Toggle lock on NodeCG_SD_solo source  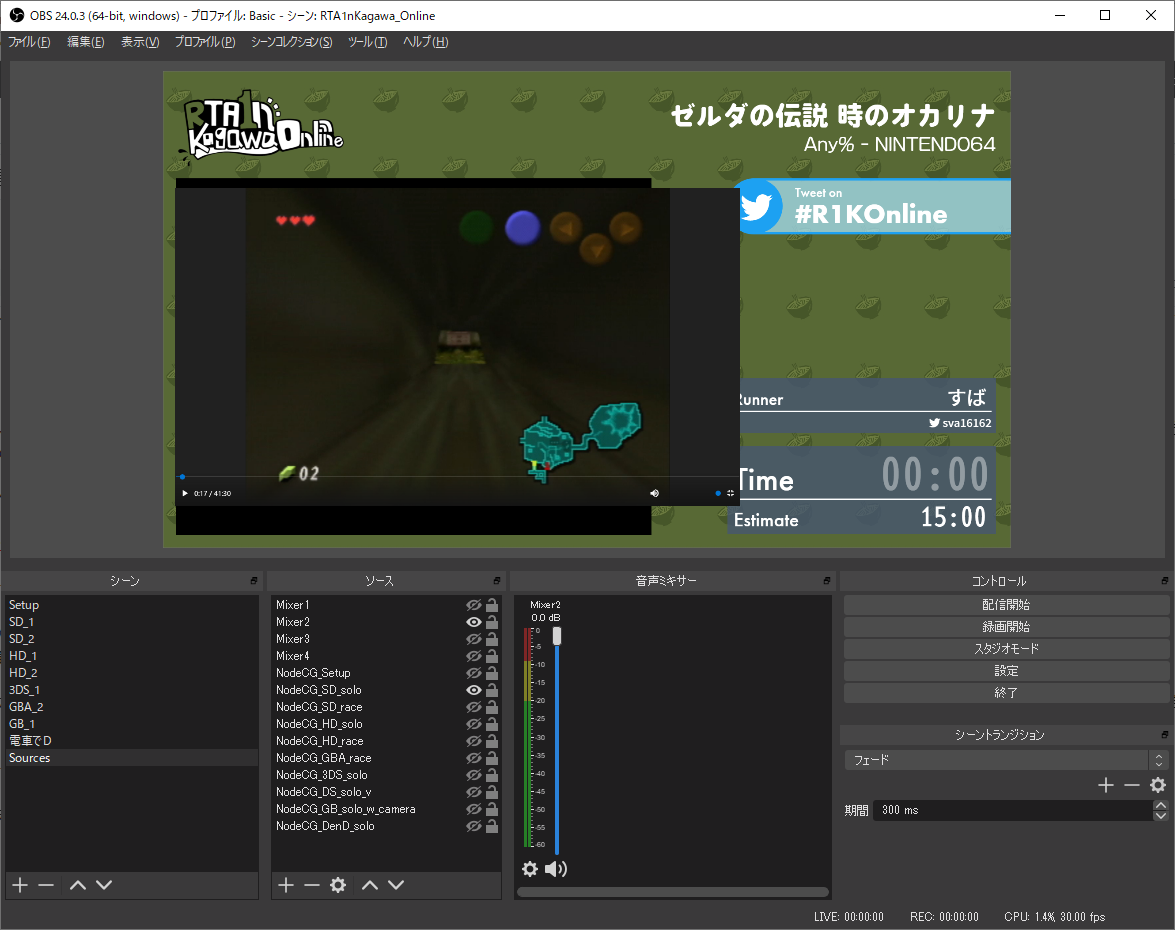[x=492, y=690]
